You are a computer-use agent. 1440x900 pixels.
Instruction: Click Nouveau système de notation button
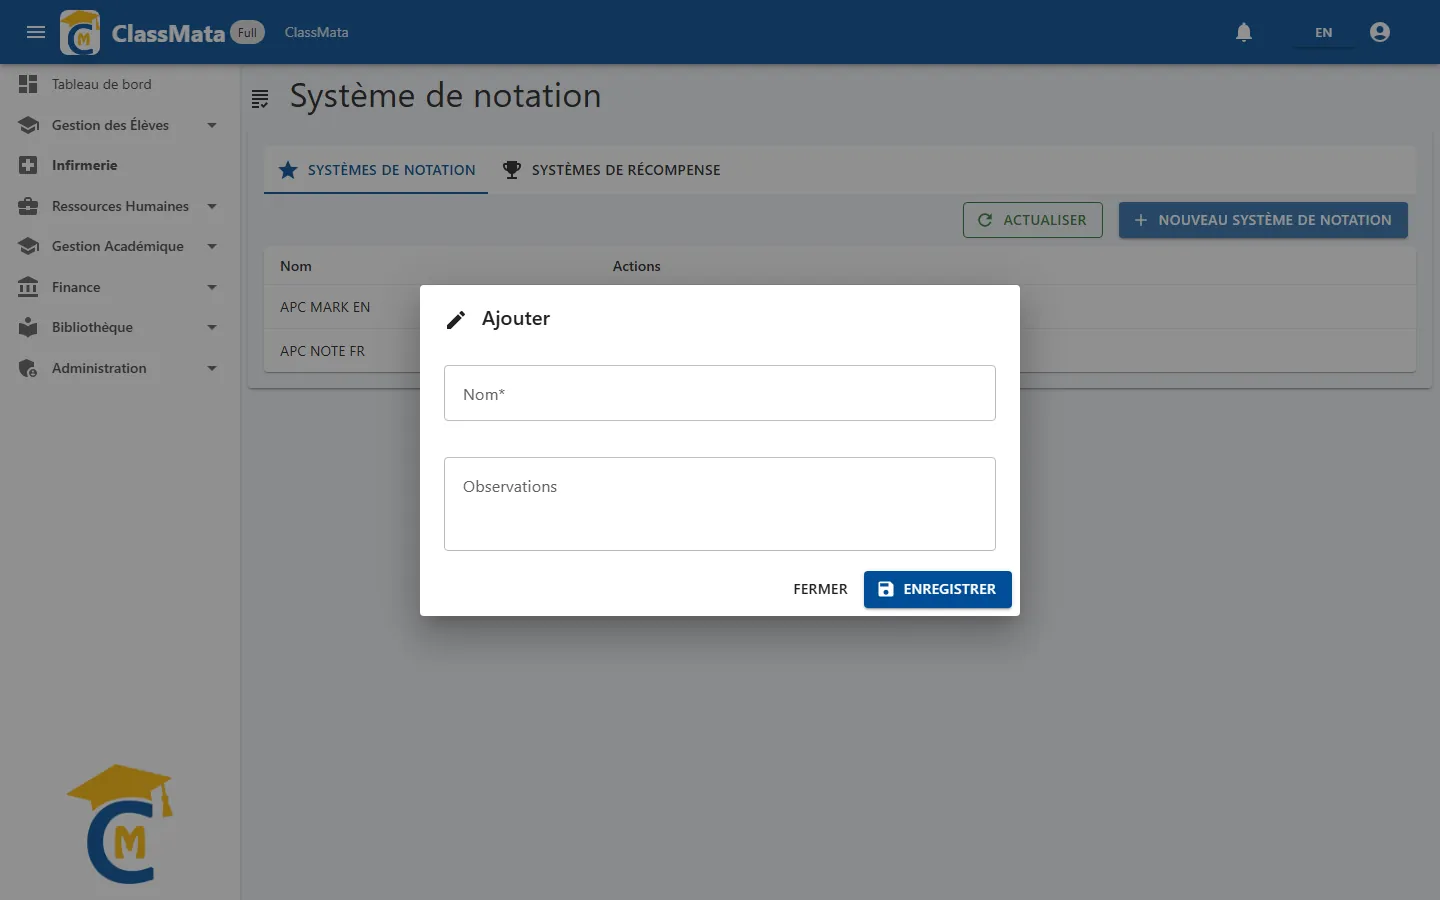point(1263,220)
